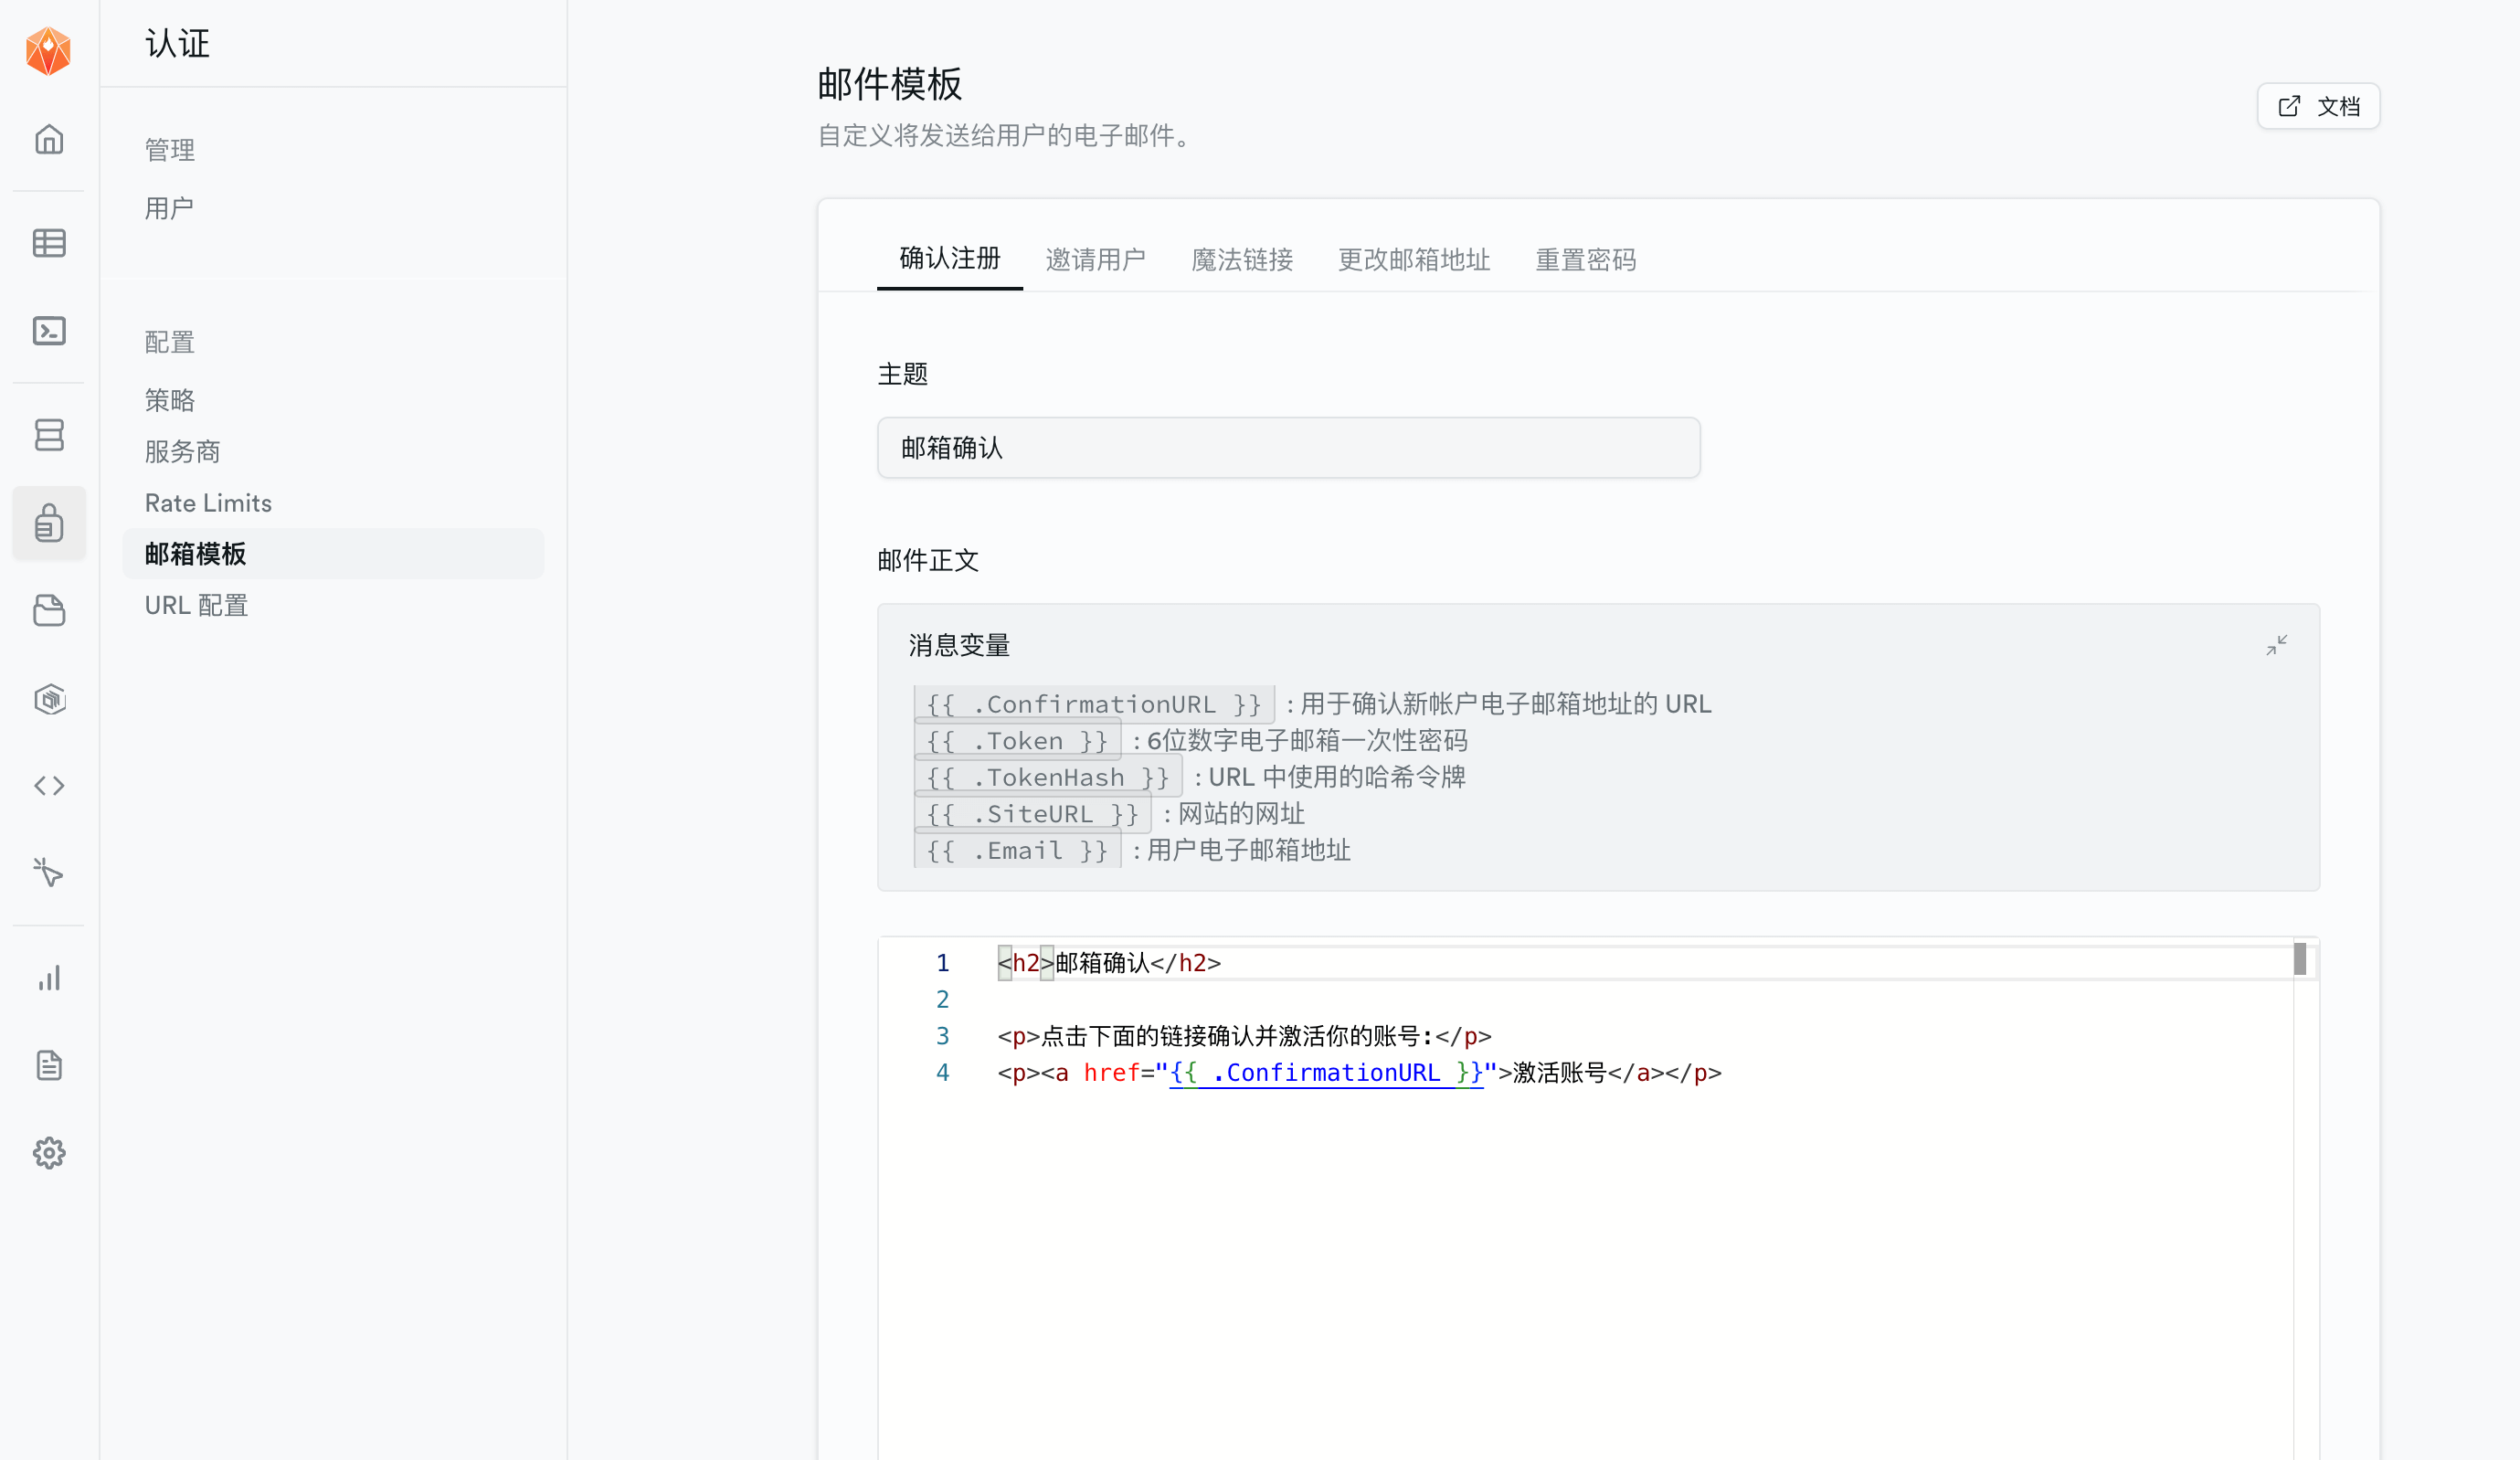Switch to 魔法链接 tab
Image resolution: width=2520 pixels, height=1460 pixels.
(1242, 260)
